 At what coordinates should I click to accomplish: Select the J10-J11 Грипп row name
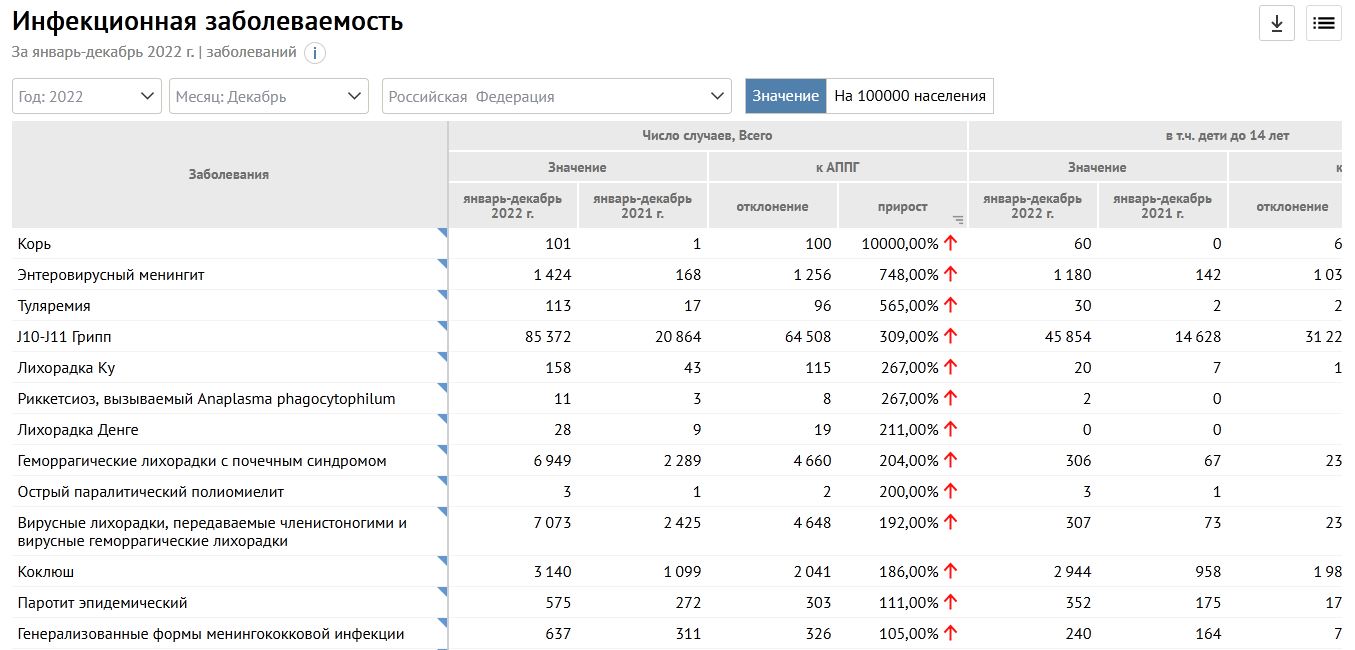(x=64, y=337)
